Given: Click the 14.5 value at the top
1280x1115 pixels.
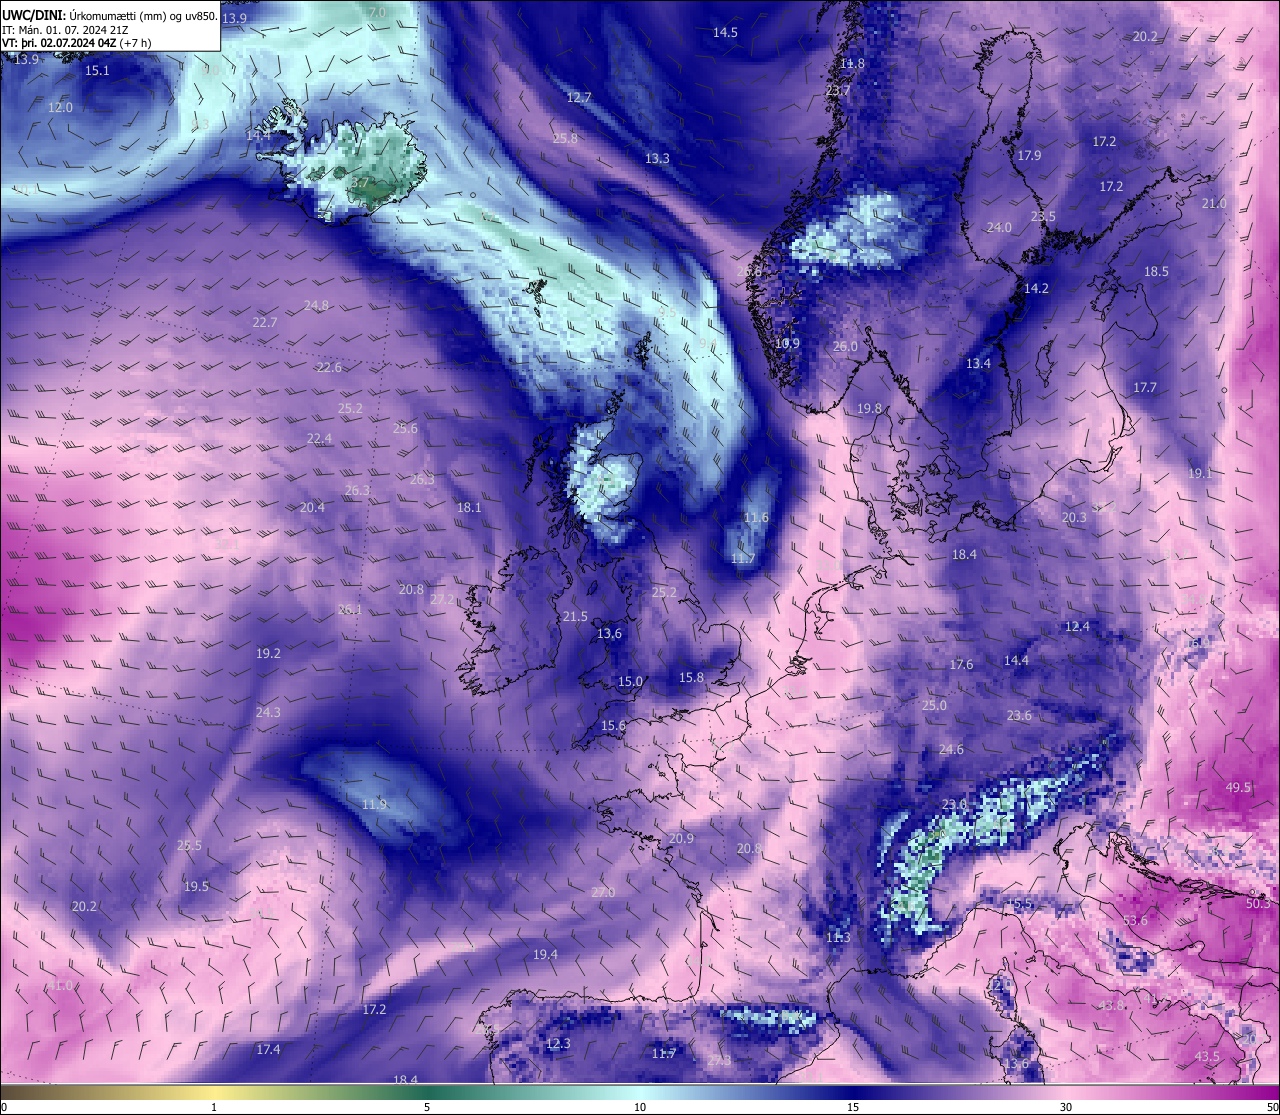Looking at the screenshot, I should [x=725, y=32].
